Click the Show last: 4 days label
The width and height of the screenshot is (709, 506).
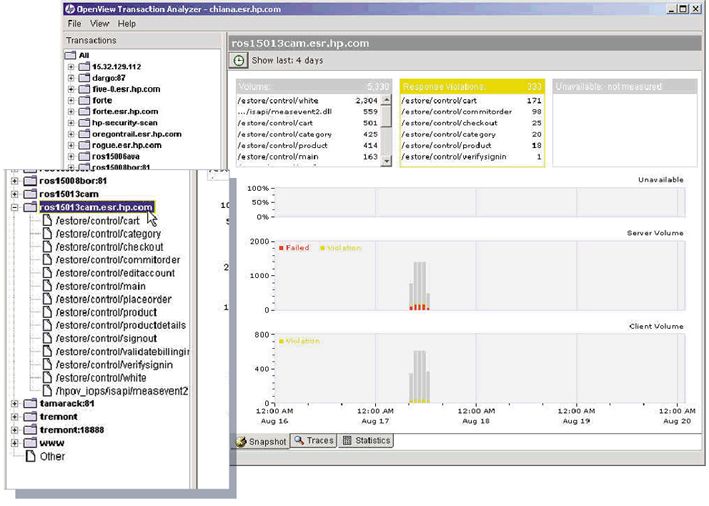[x=287, y=60]
